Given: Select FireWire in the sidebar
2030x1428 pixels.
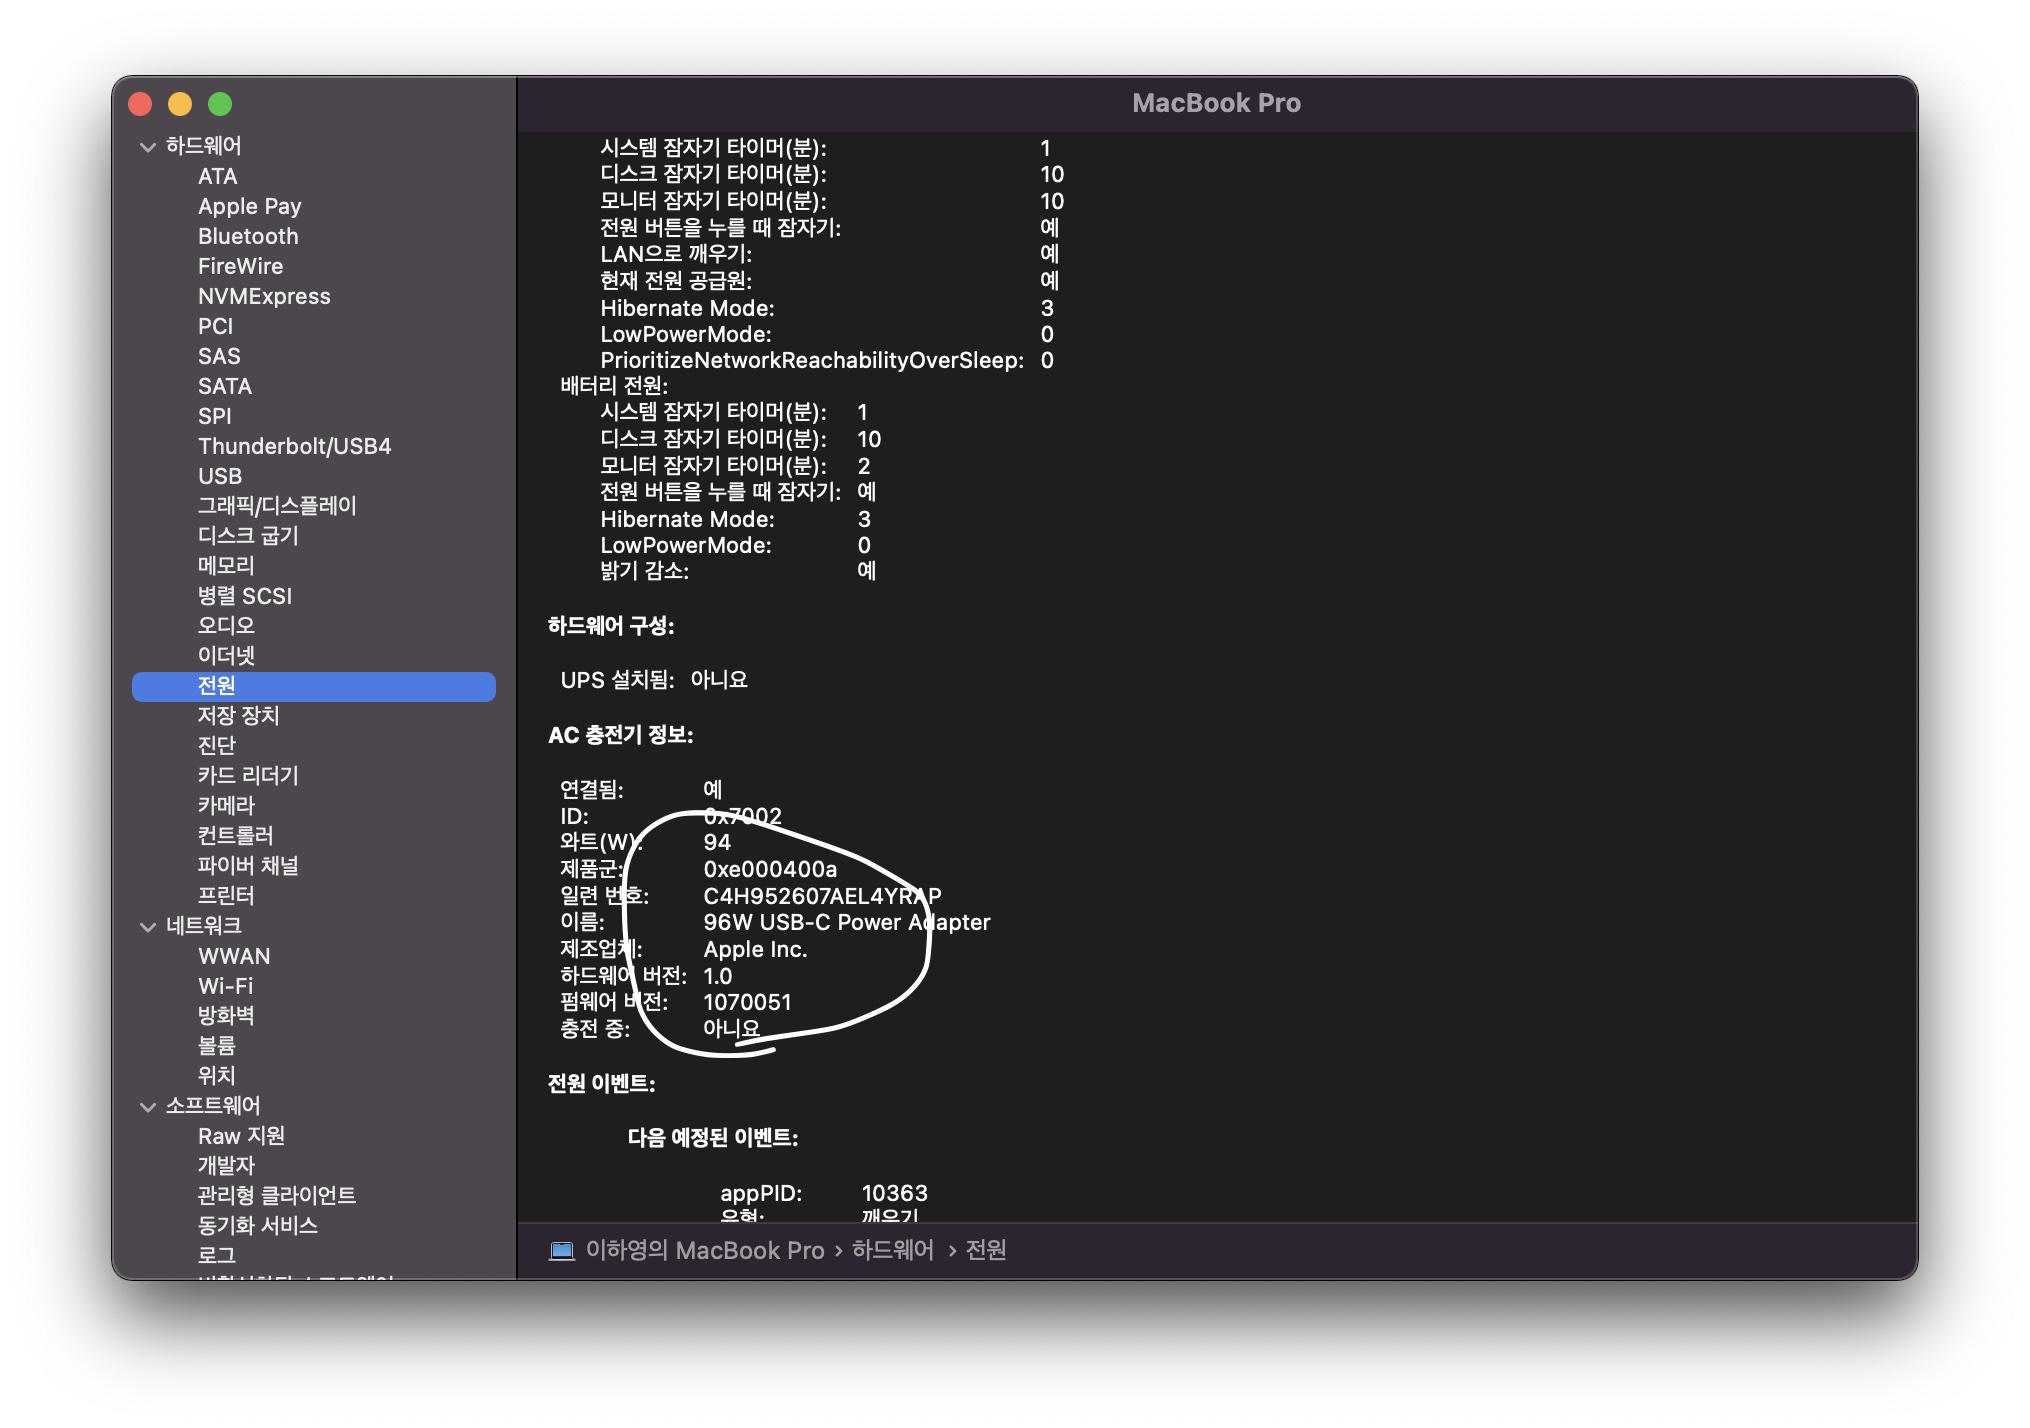Looking at the screenshot, I should point(241,267).
